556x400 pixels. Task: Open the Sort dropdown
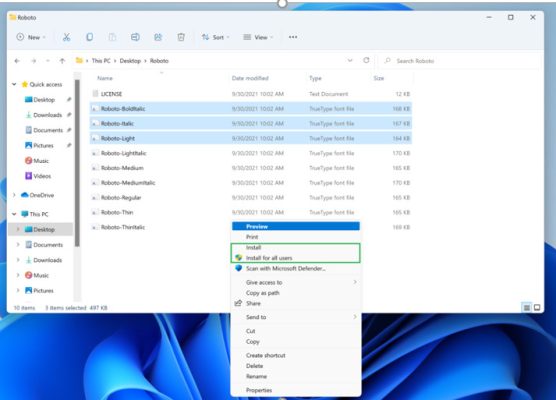click(216, 37)
